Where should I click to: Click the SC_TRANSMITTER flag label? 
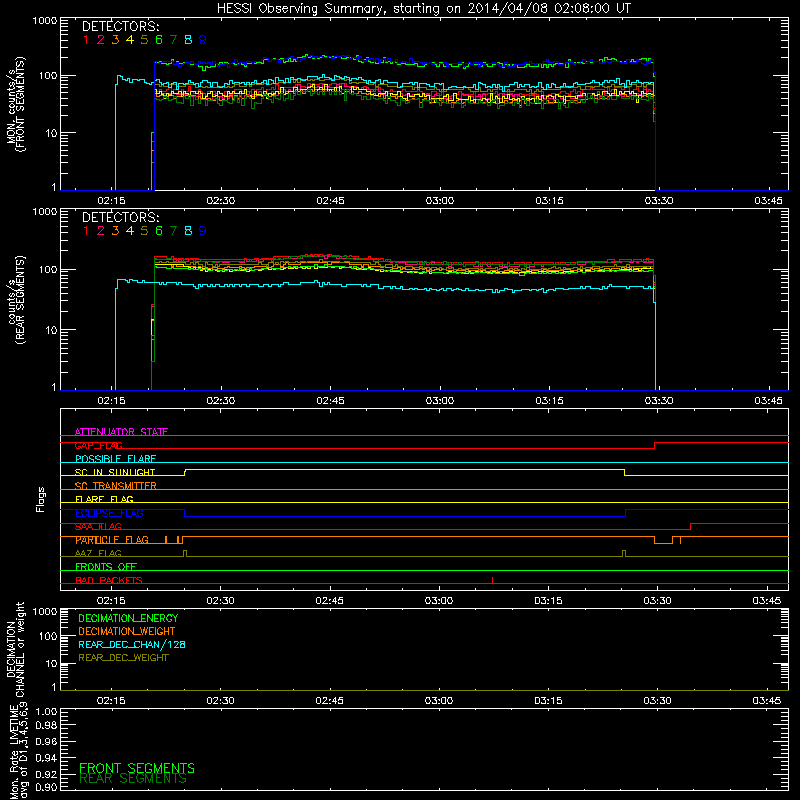[x=116, y=486]
